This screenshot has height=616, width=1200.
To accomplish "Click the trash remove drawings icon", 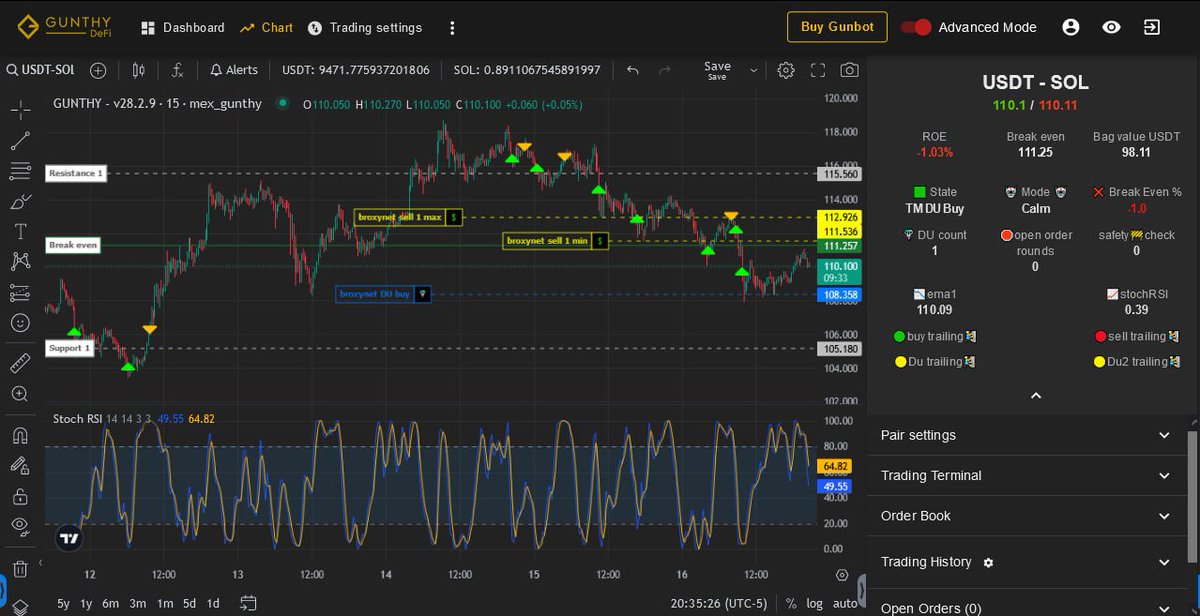I will pyautogui.click(x=20, y=569).
